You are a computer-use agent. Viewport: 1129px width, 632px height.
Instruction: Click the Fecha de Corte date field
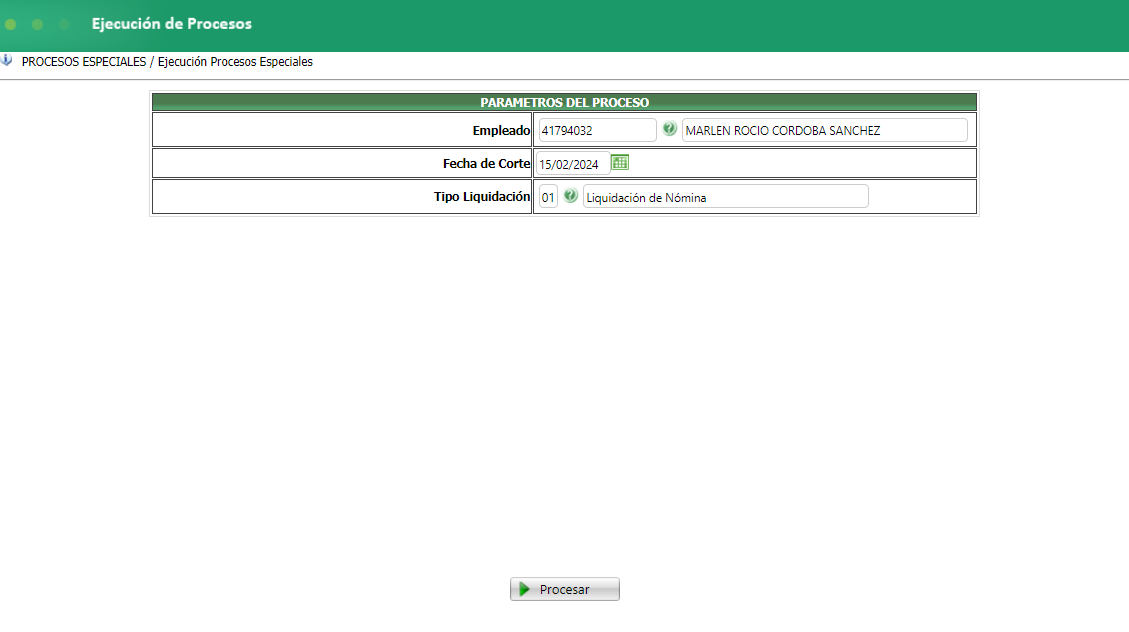click(572, 164)
